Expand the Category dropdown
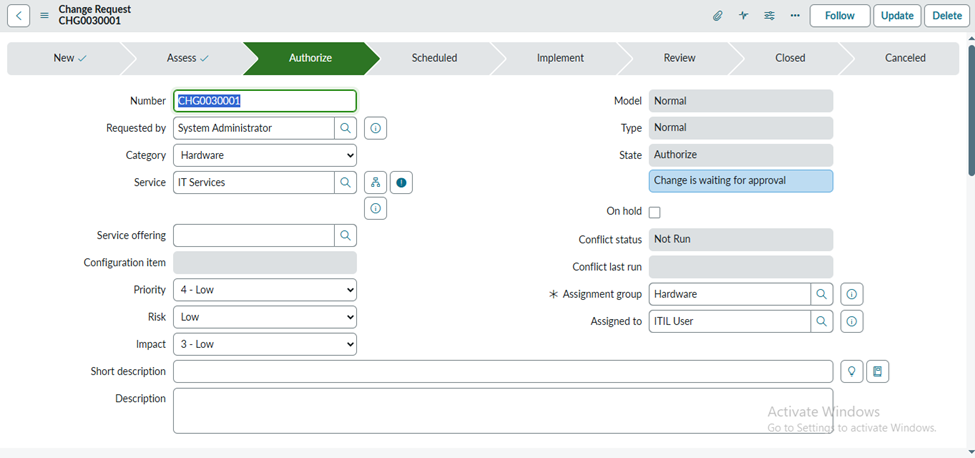 click(x=265, y=155)
